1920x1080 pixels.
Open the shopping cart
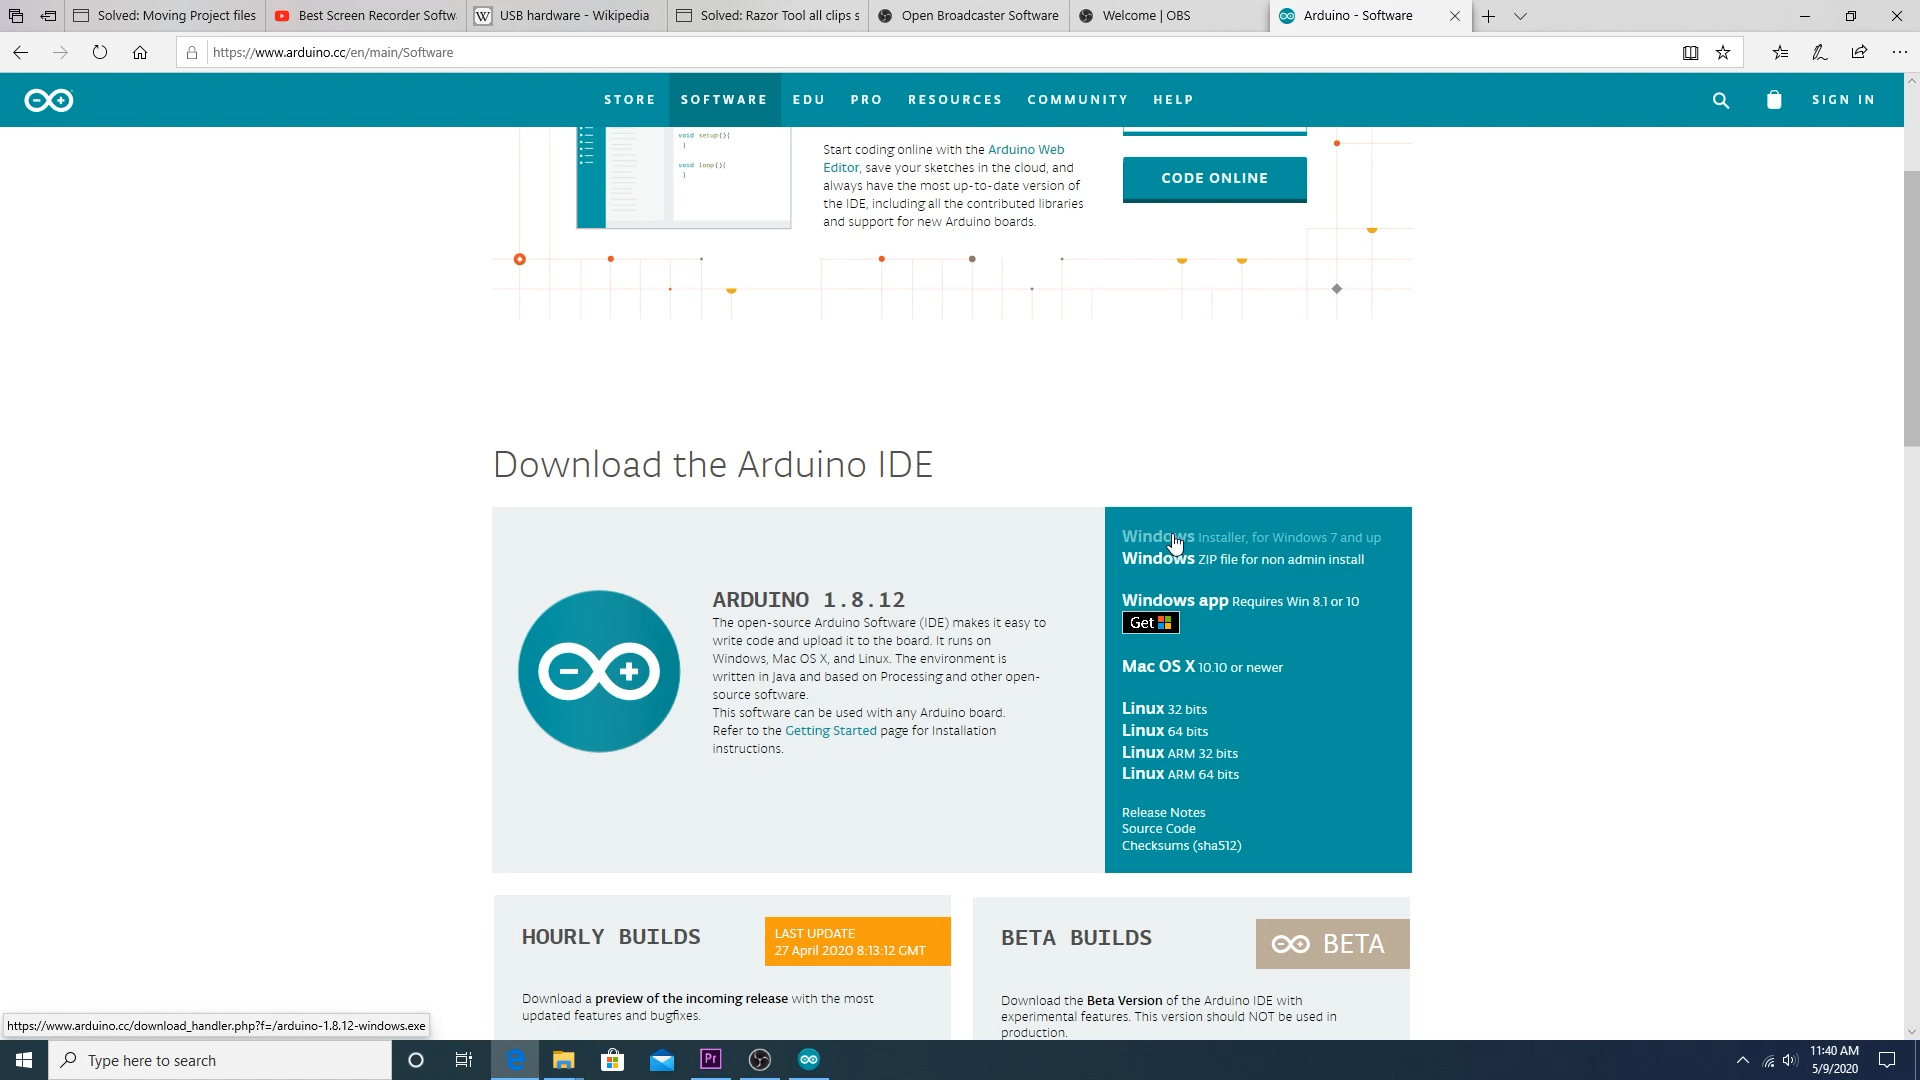(x=1775, y=100)
